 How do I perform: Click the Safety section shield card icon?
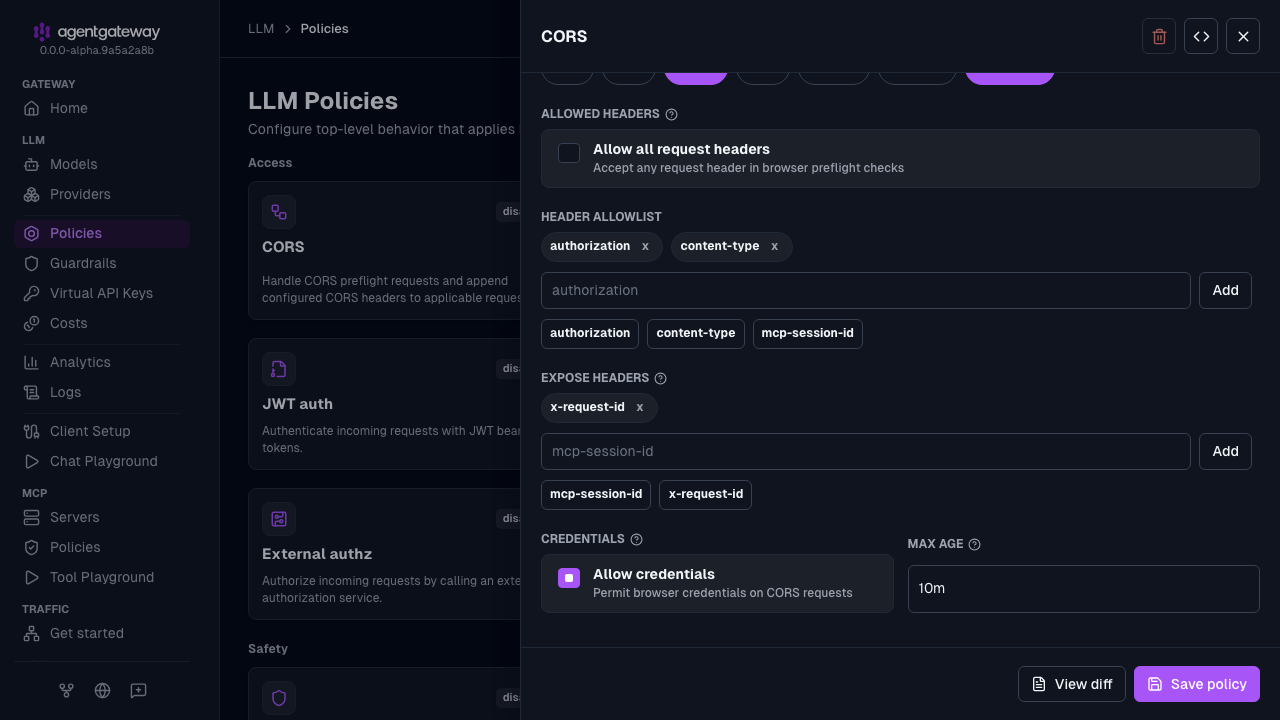tap(279, 698)
